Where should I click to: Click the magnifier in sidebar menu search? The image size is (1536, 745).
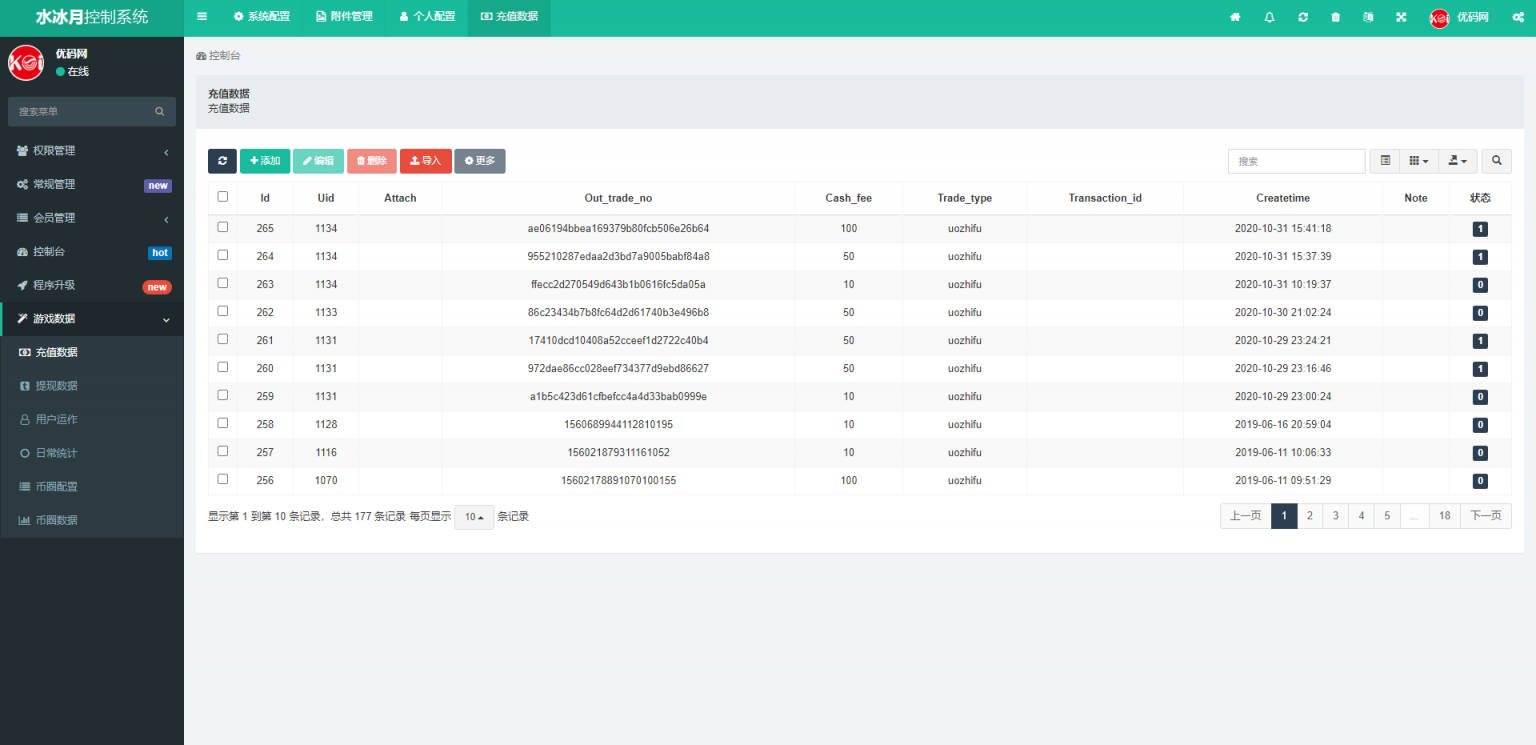click(x=159, y=112)
